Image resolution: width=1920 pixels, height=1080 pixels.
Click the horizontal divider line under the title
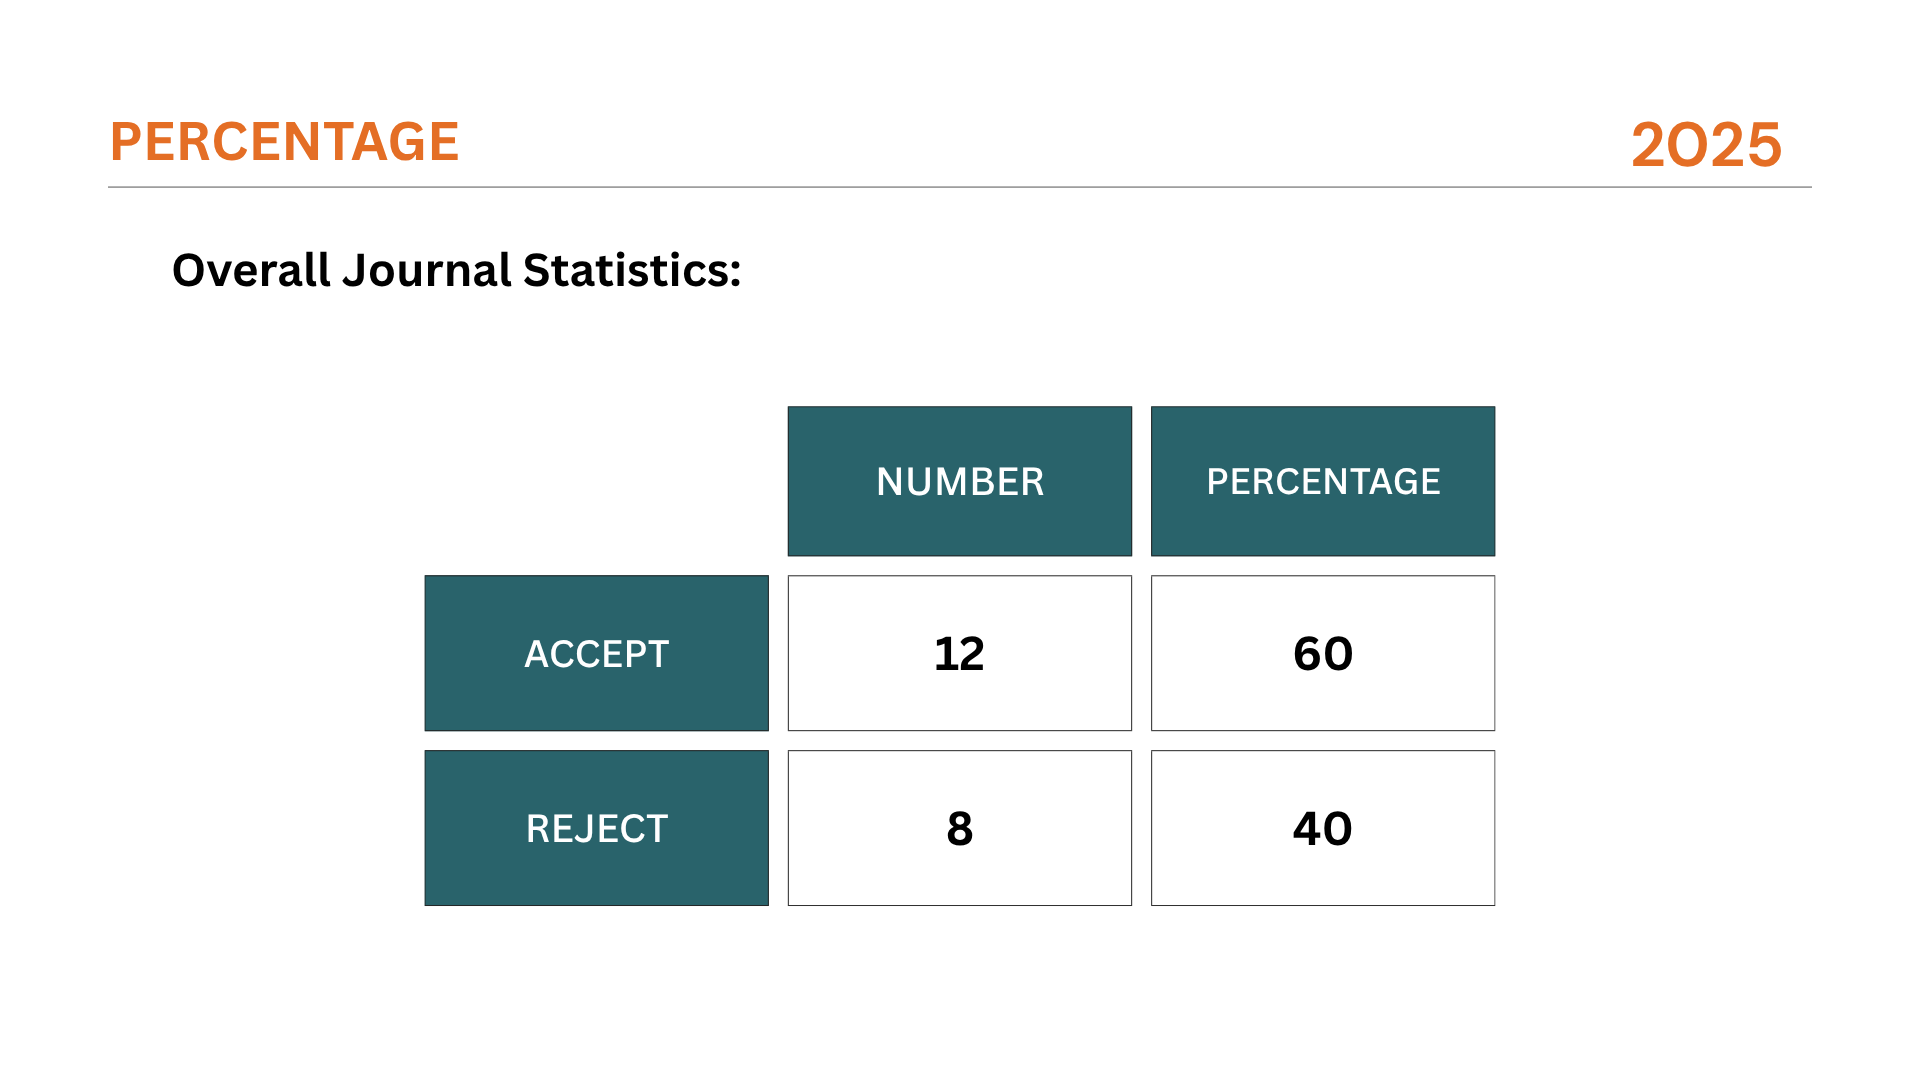[960, 187]
